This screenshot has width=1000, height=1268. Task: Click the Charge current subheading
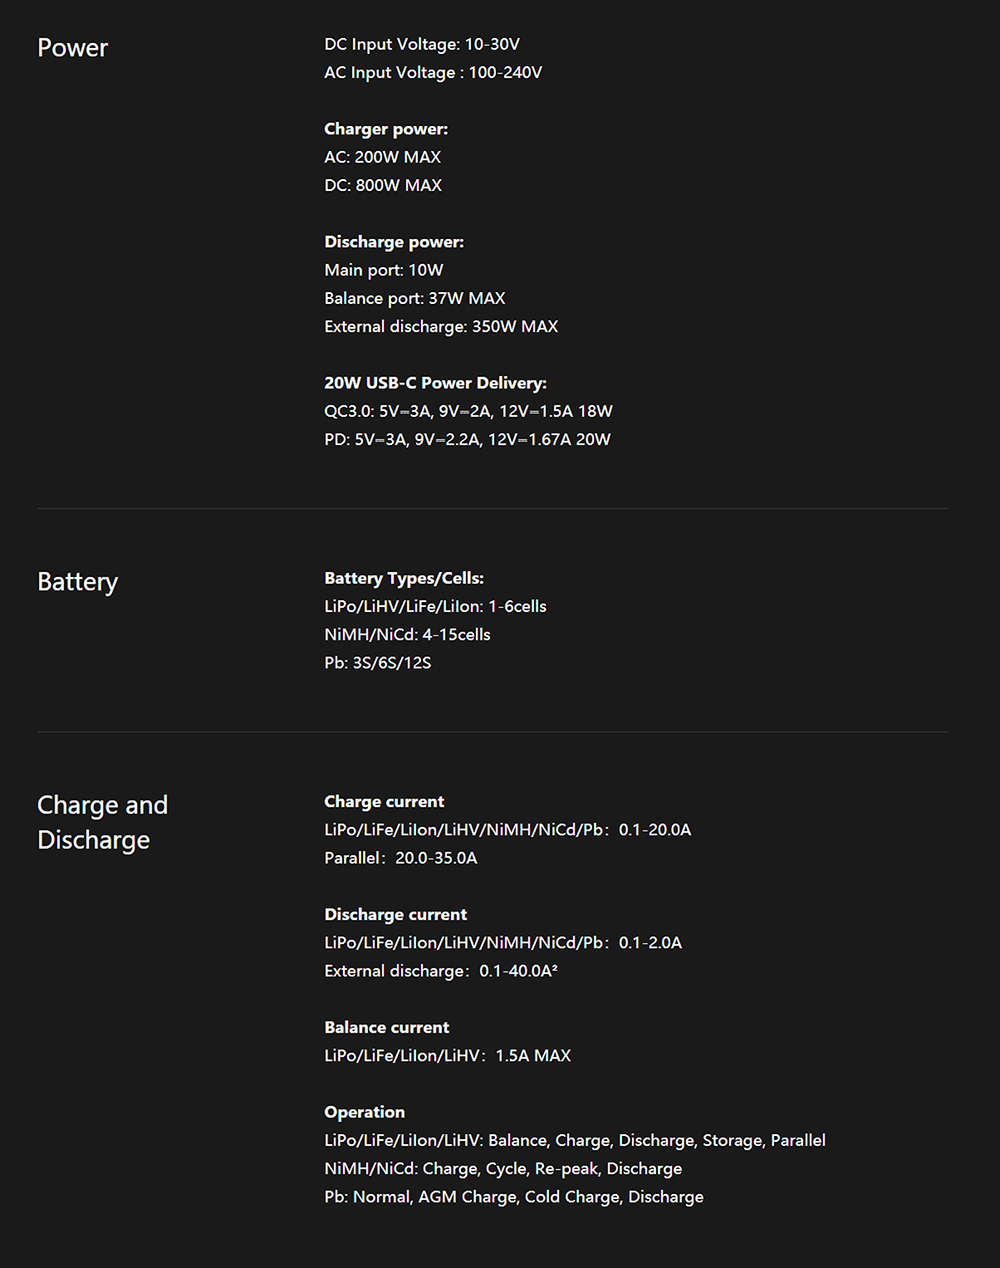[384, 801]
